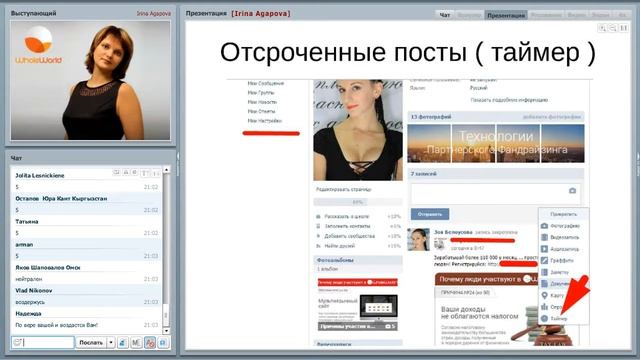
Task: Select chat sender Vlad Nikonov
Action: (33, 291)
